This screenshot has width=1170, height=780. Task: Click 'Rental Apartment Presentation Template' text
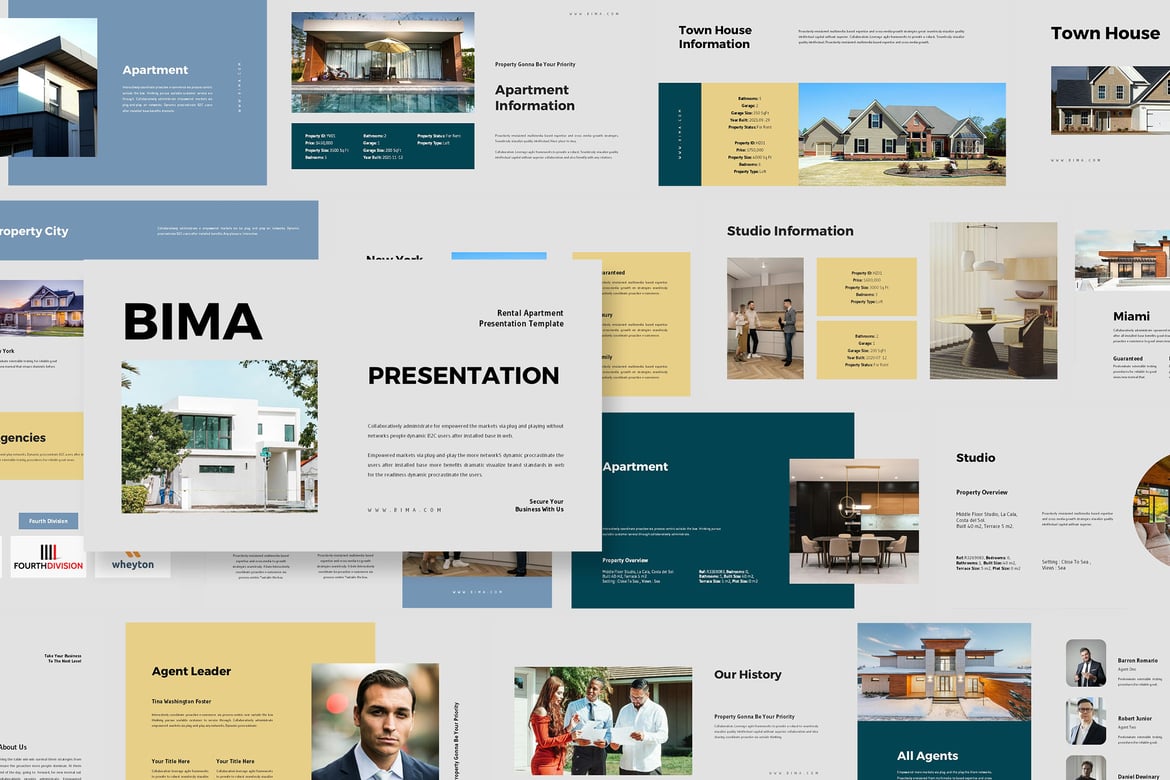[521, 318]
